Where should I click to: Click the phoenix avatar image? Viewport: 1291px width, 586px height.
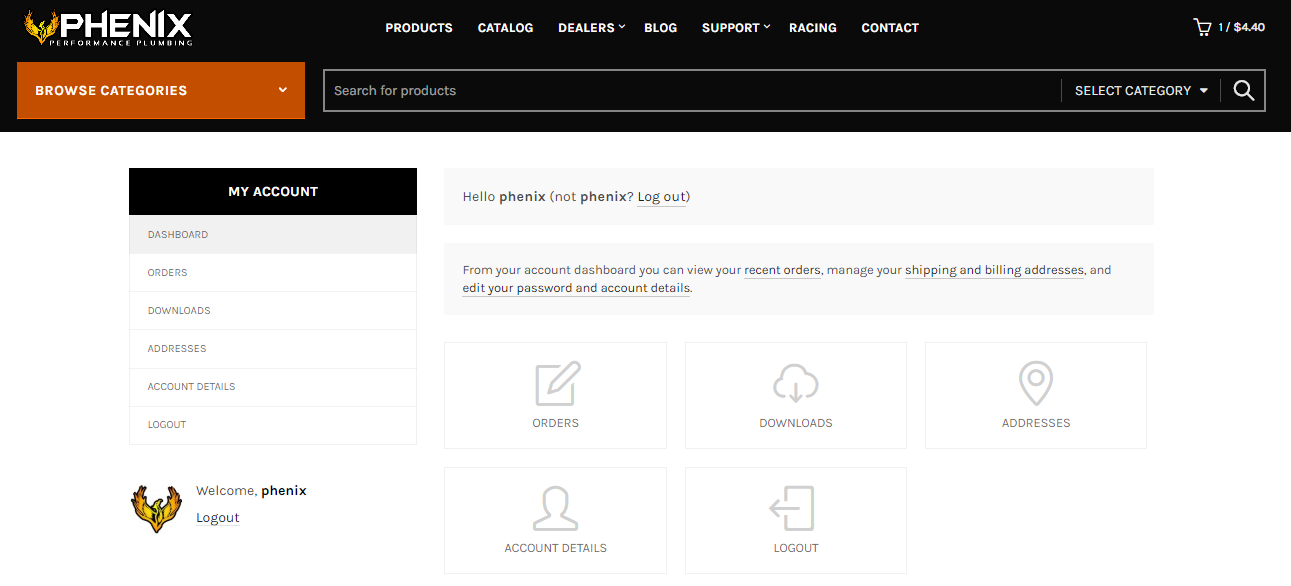tap(157, 508)
